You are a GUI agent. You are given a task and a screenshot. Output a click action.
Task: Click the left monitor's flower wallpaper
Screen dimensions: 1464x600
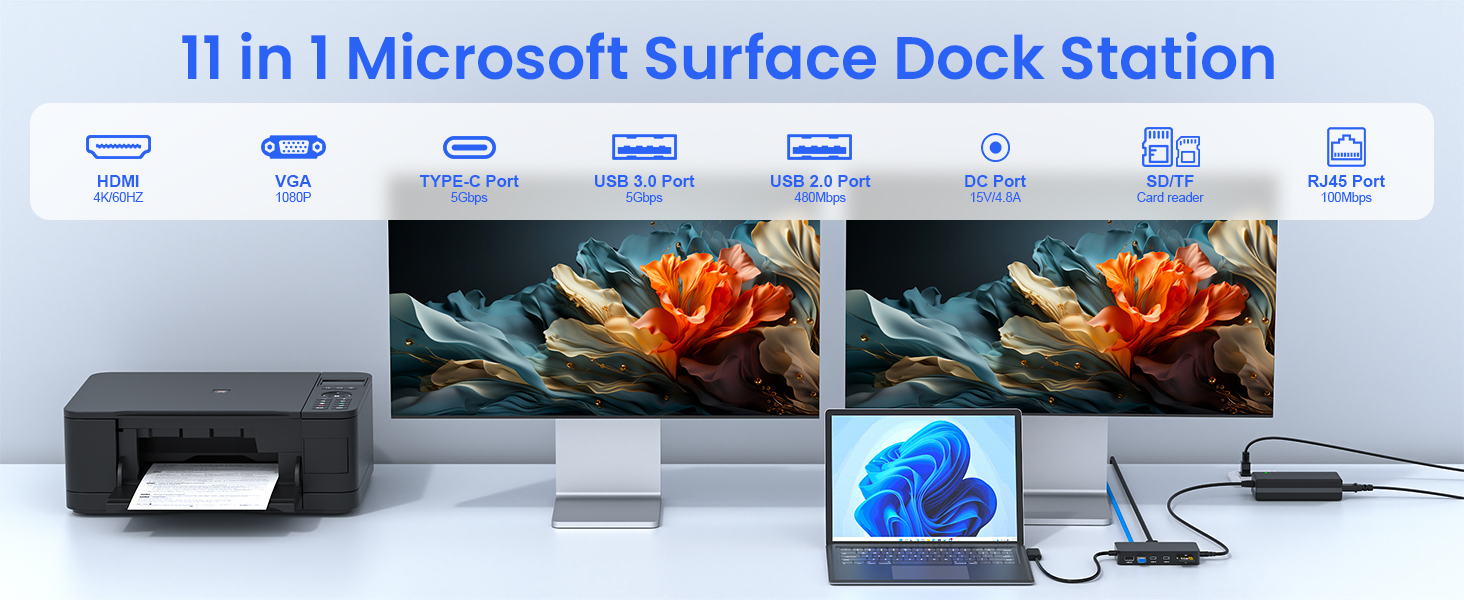604,317
